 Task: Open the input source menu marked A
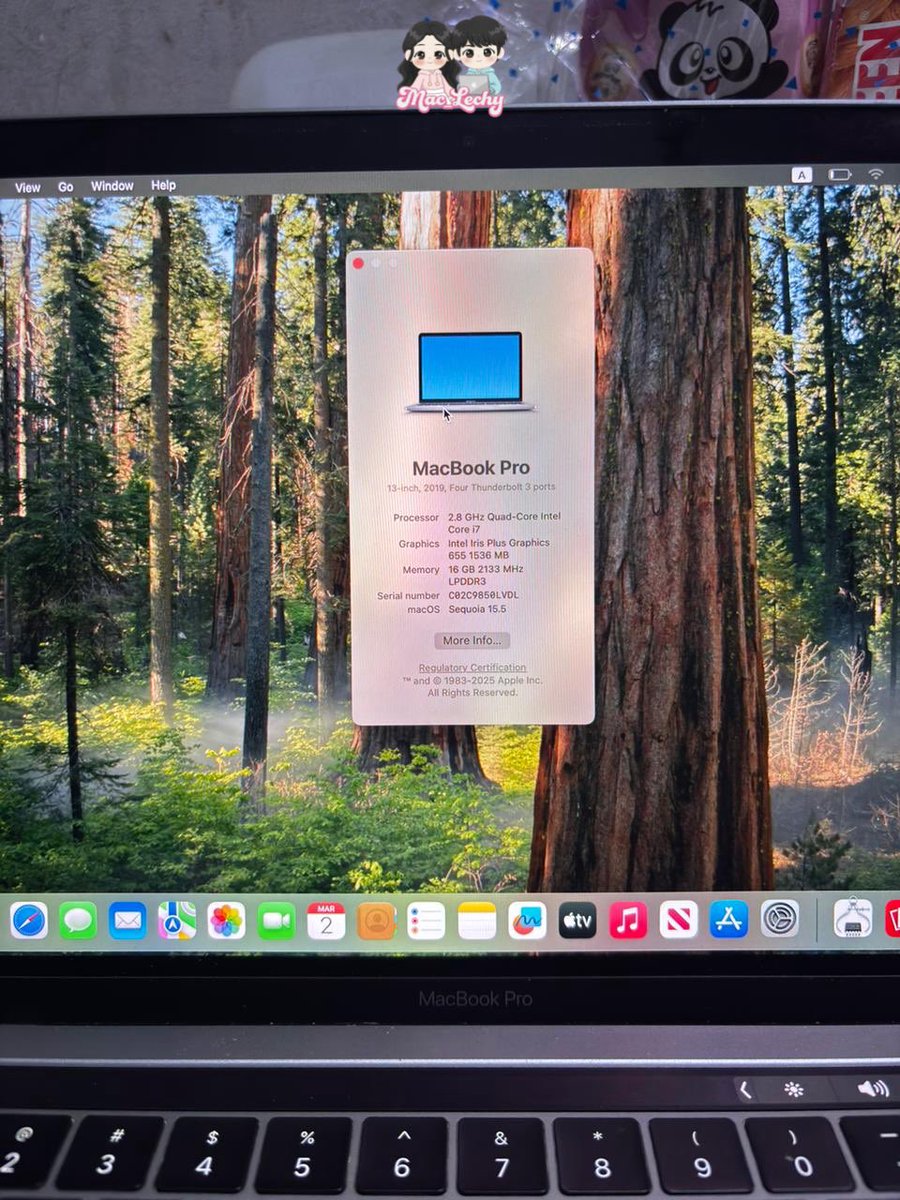802,174
